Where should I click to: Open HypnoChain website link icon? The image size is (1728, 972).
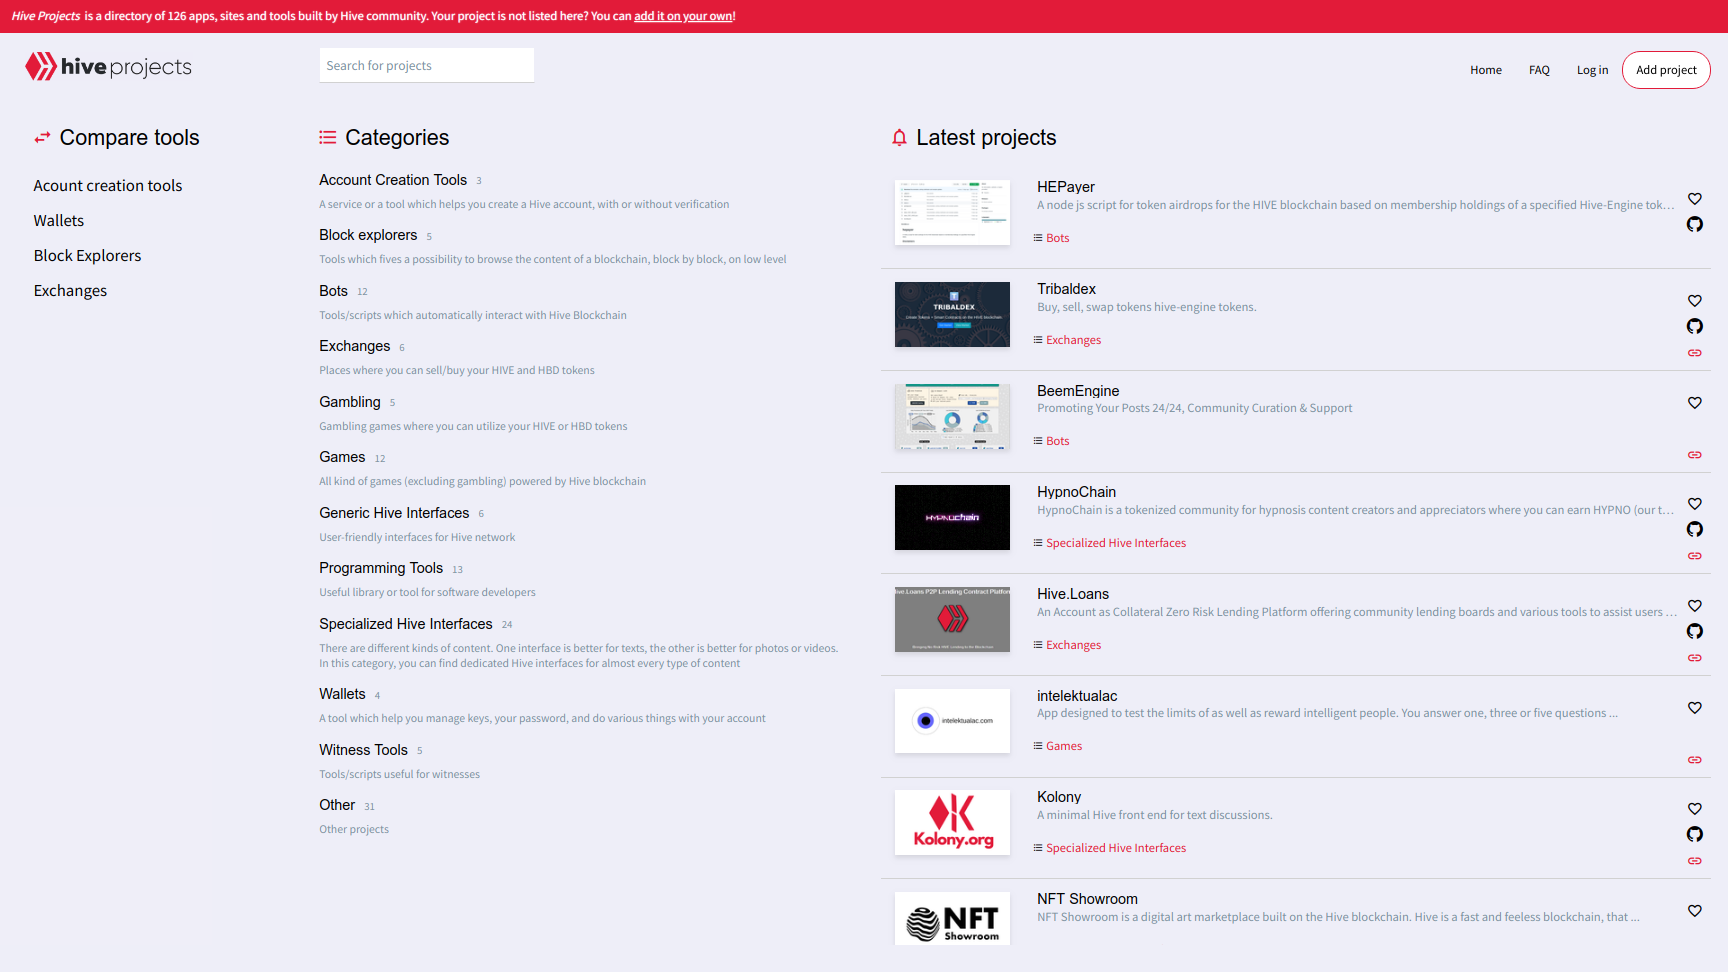coord(1695,556)
